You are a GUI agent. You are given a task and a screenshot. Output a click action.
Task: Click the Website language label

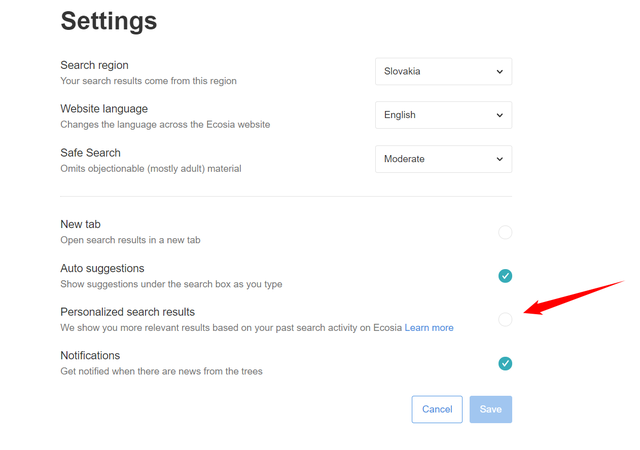pos(104,109)
